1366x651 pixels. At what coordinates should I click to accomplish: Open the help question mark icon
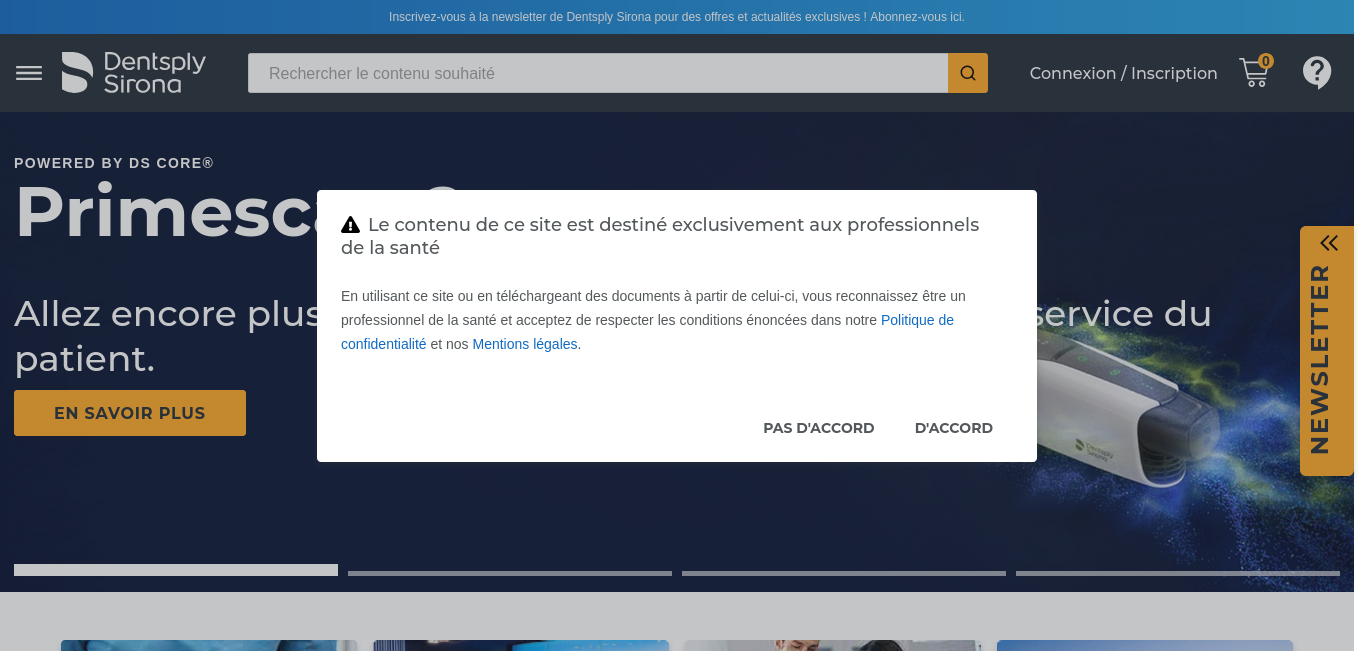(1317, 73)
